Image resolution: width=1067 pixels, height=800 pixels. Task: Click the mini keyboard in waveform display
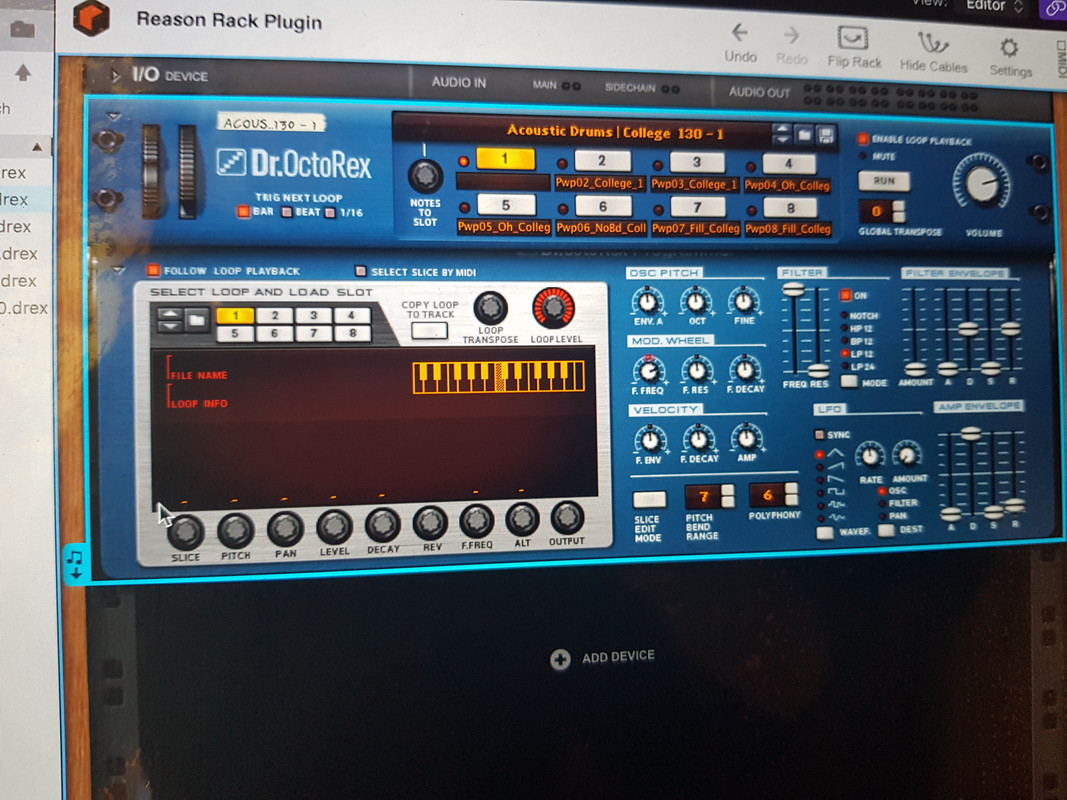click(x=498, y=376)
